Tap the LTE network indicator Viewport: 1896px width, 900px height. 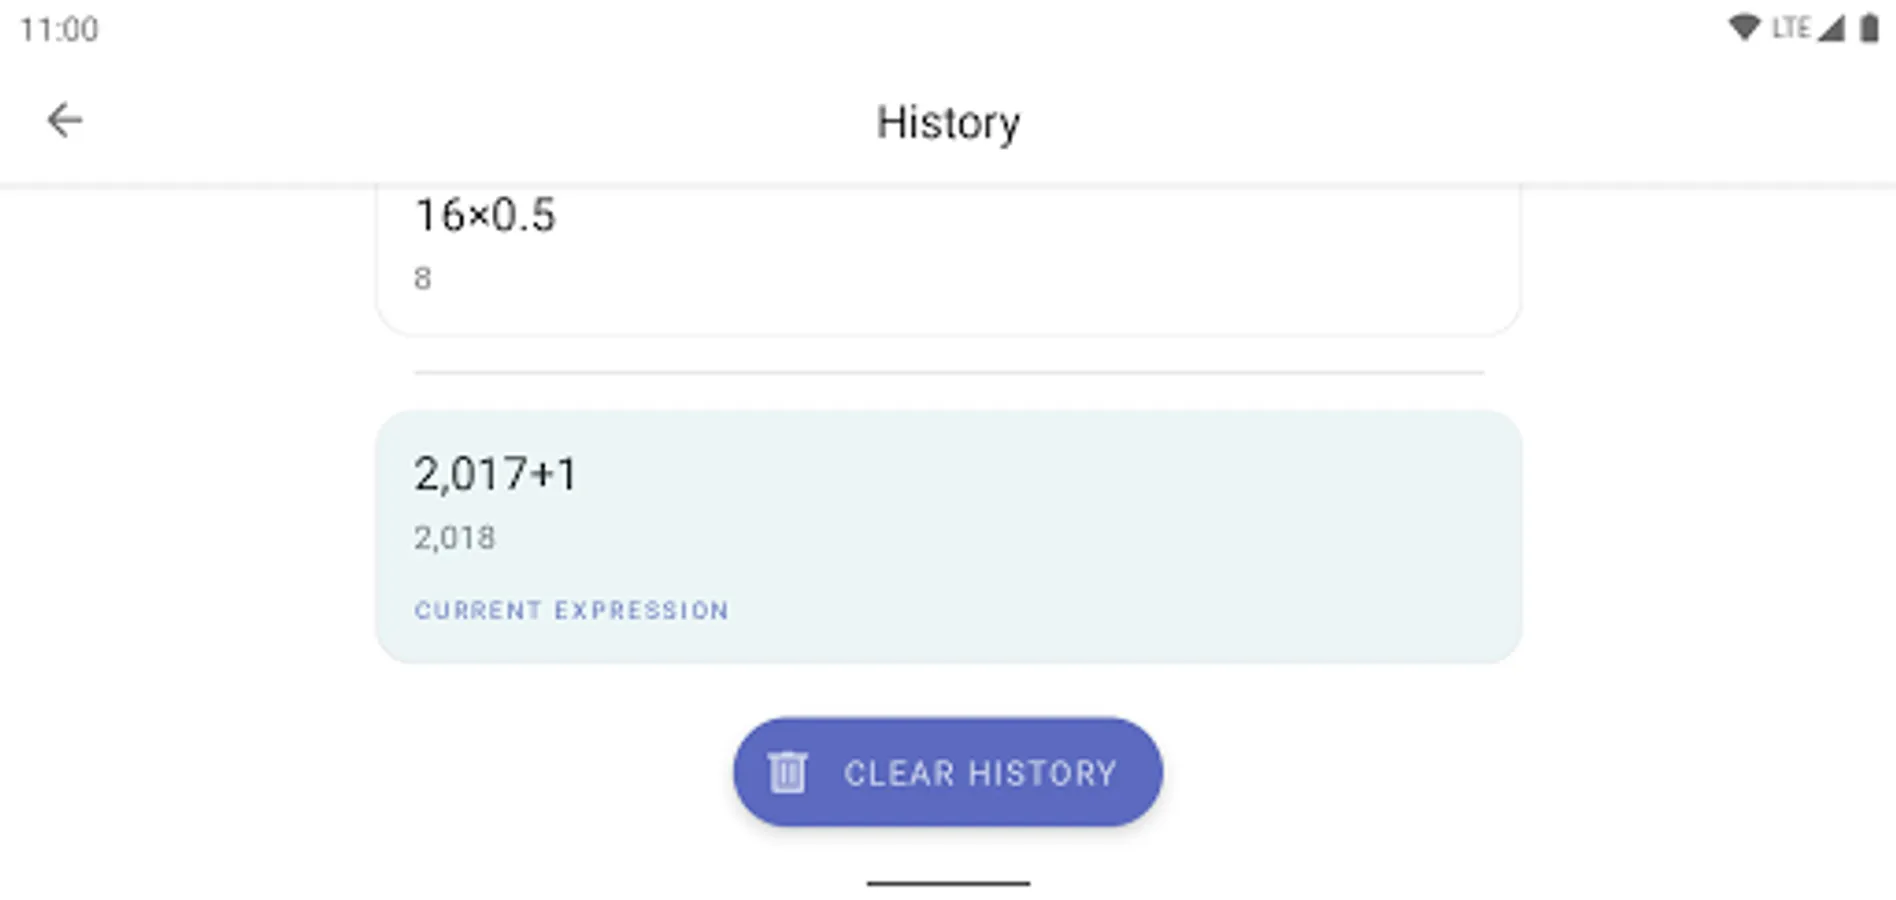1790,28
